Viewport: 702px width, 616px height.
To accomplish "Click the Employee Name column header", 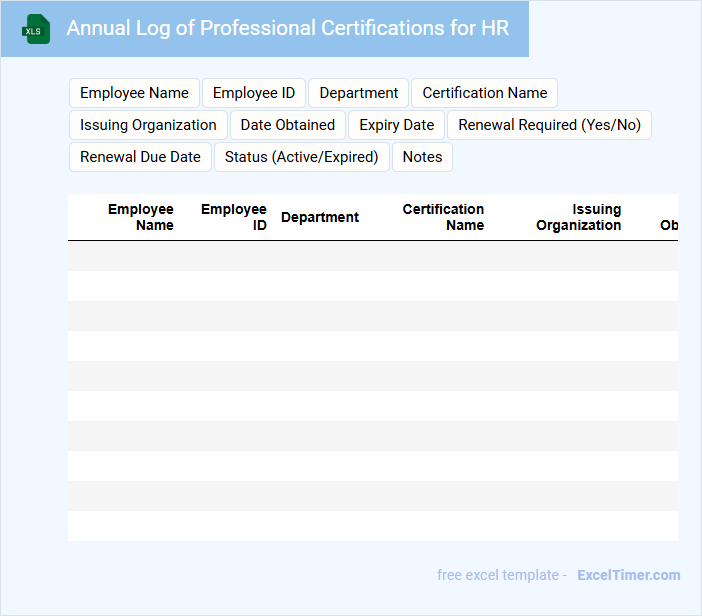I will point(141,217).
